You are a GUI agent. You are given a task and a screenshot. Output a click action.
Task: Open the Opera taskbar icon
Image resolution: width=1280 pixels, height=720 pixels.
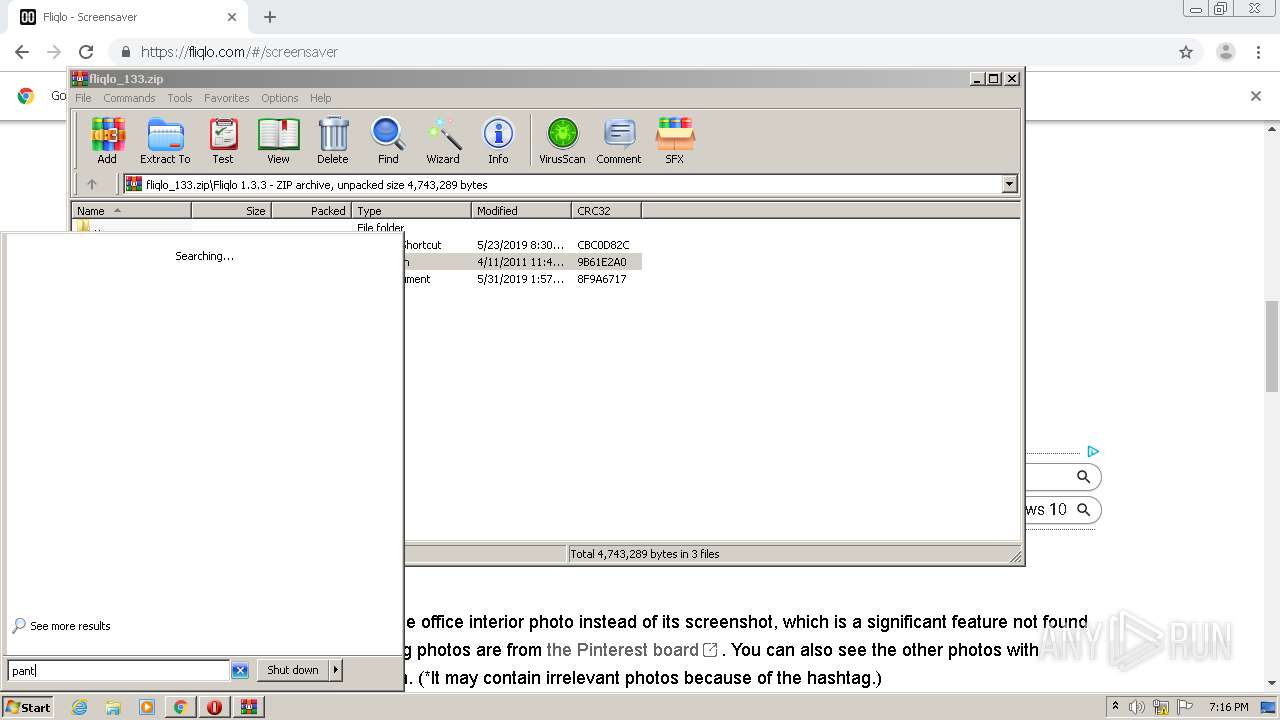(x=214, y=707)
